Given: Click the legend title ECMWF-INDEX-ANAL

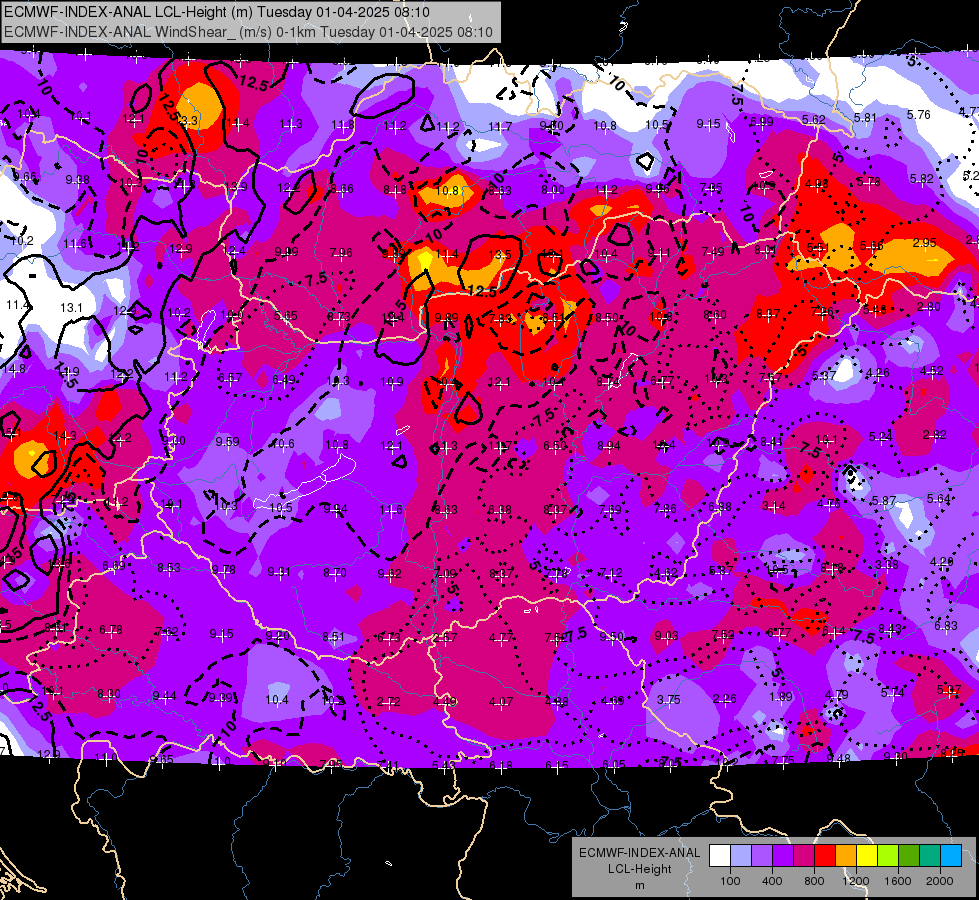Looking at the screenshot, I should [x=639, y=853].
